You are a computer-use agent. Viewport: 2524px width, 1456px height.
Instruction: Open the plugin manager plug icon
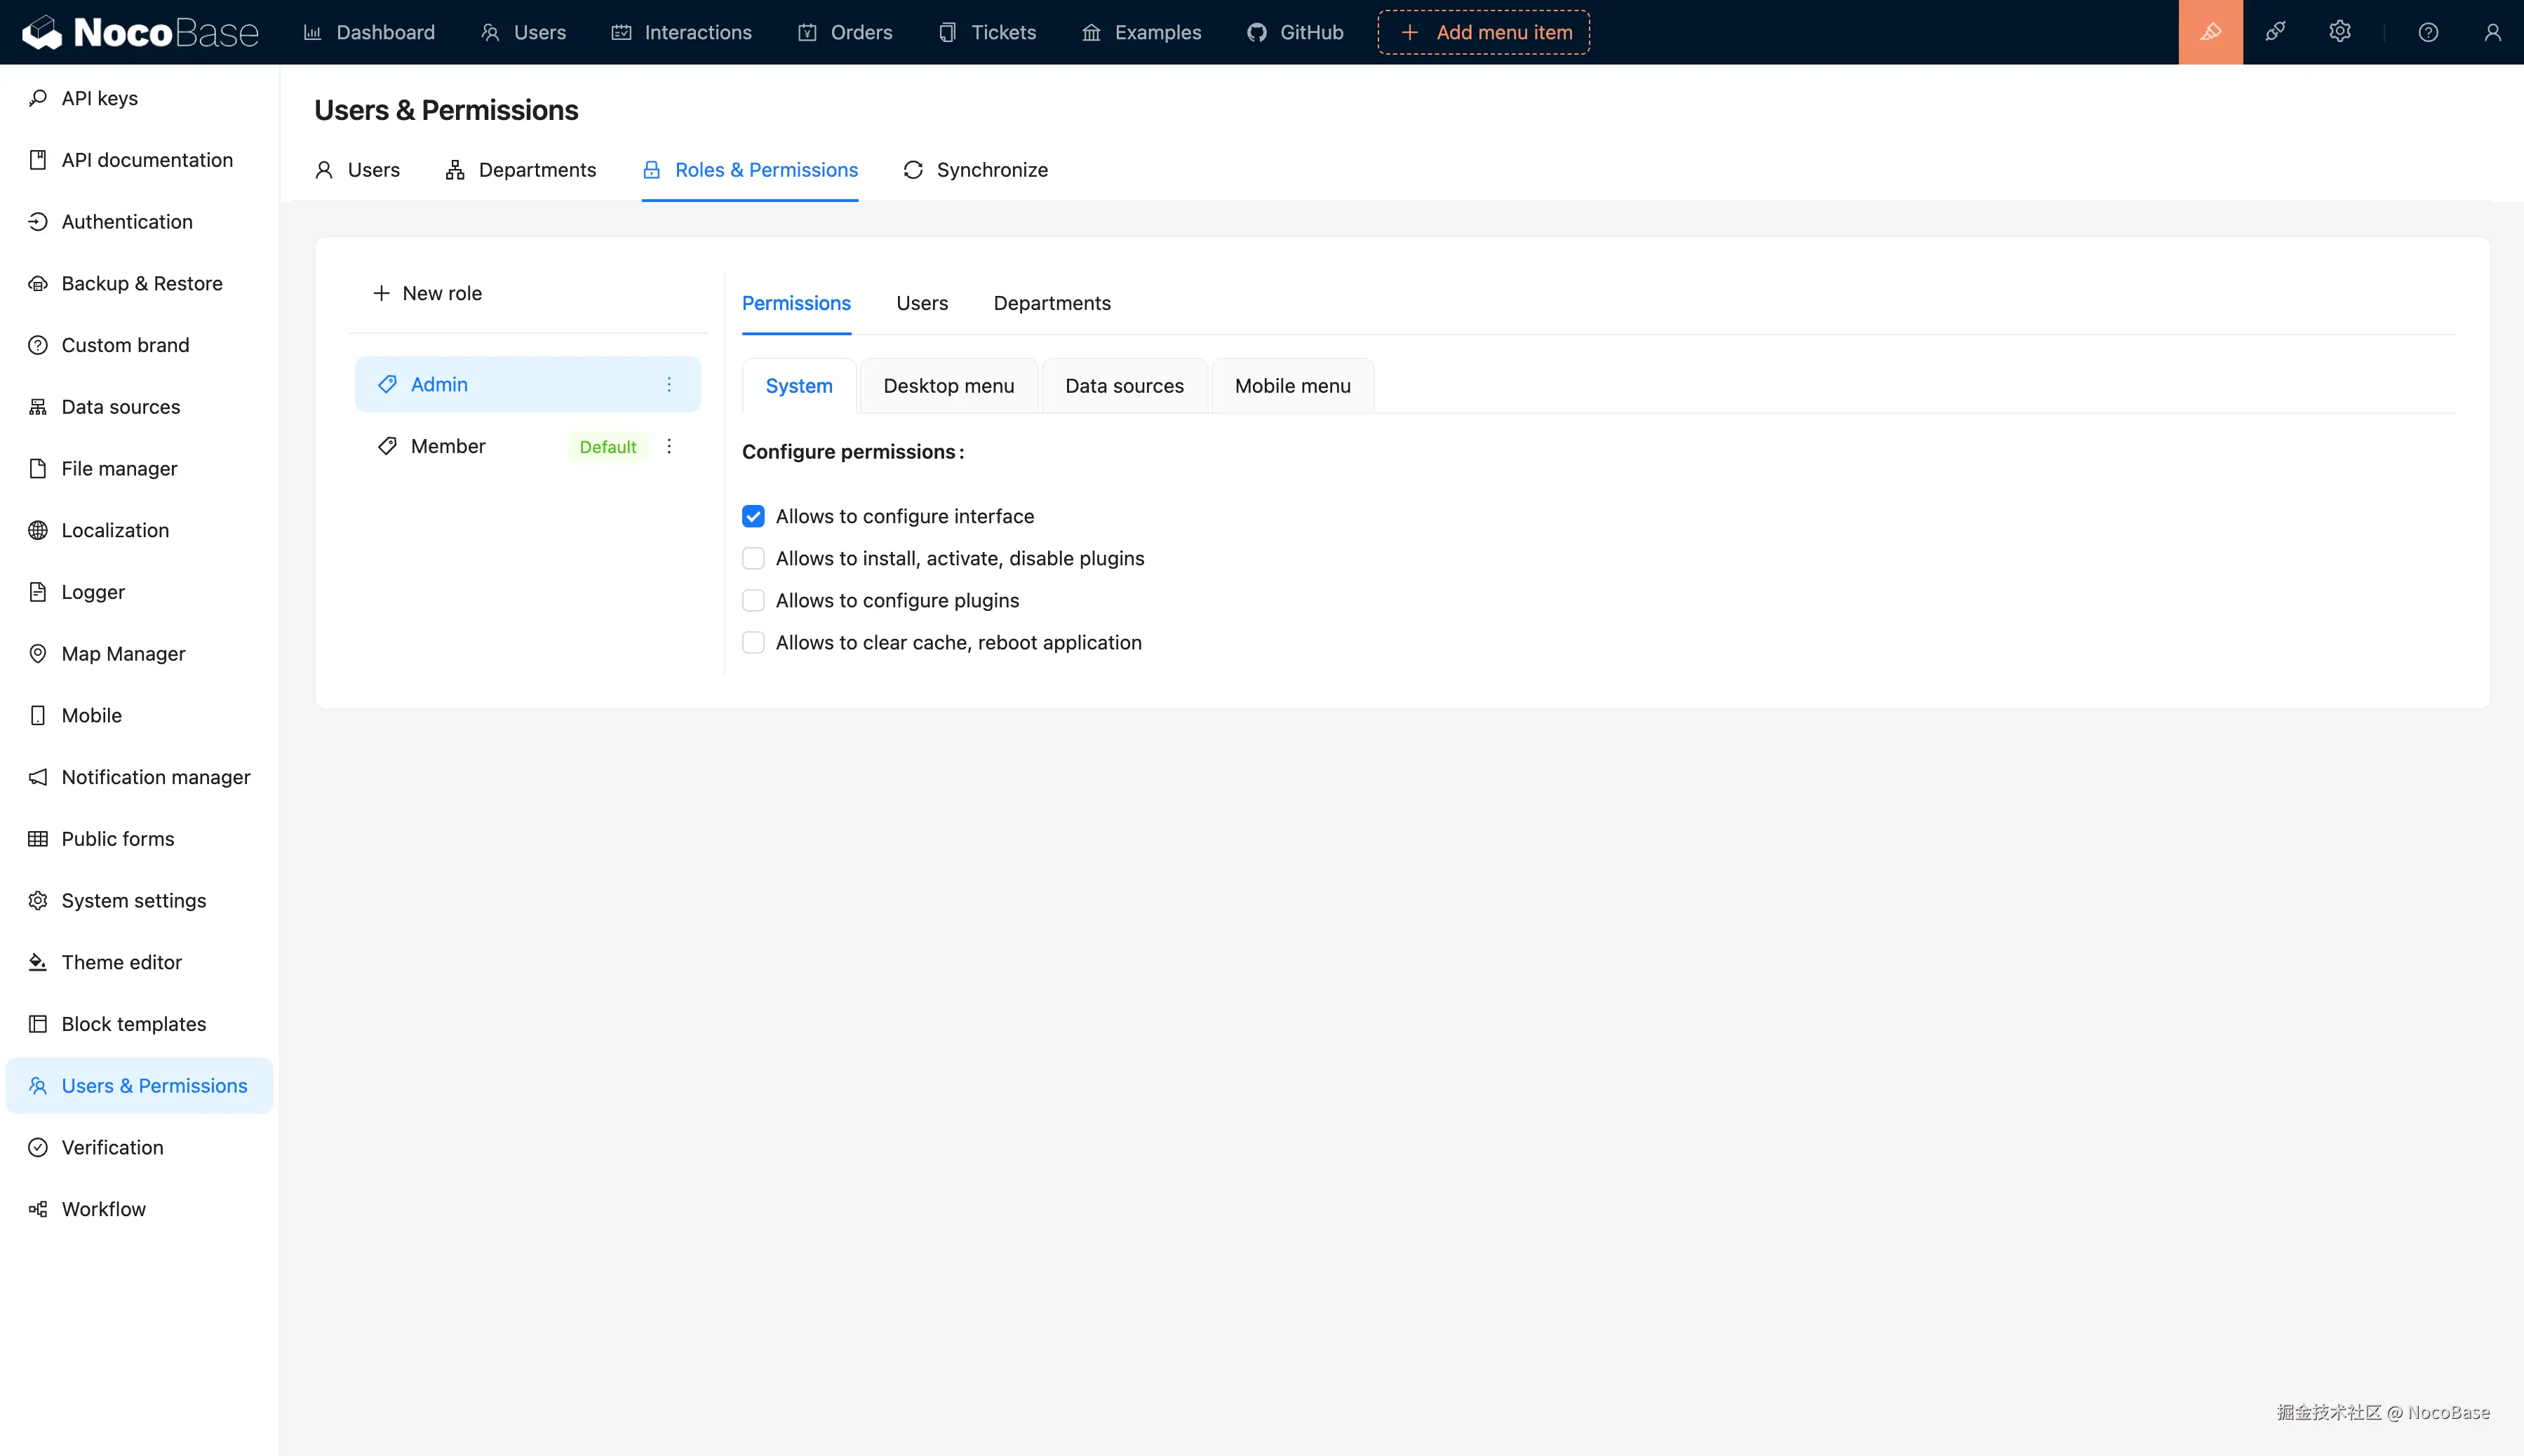pyautogui.click(x=2275, y=32)
